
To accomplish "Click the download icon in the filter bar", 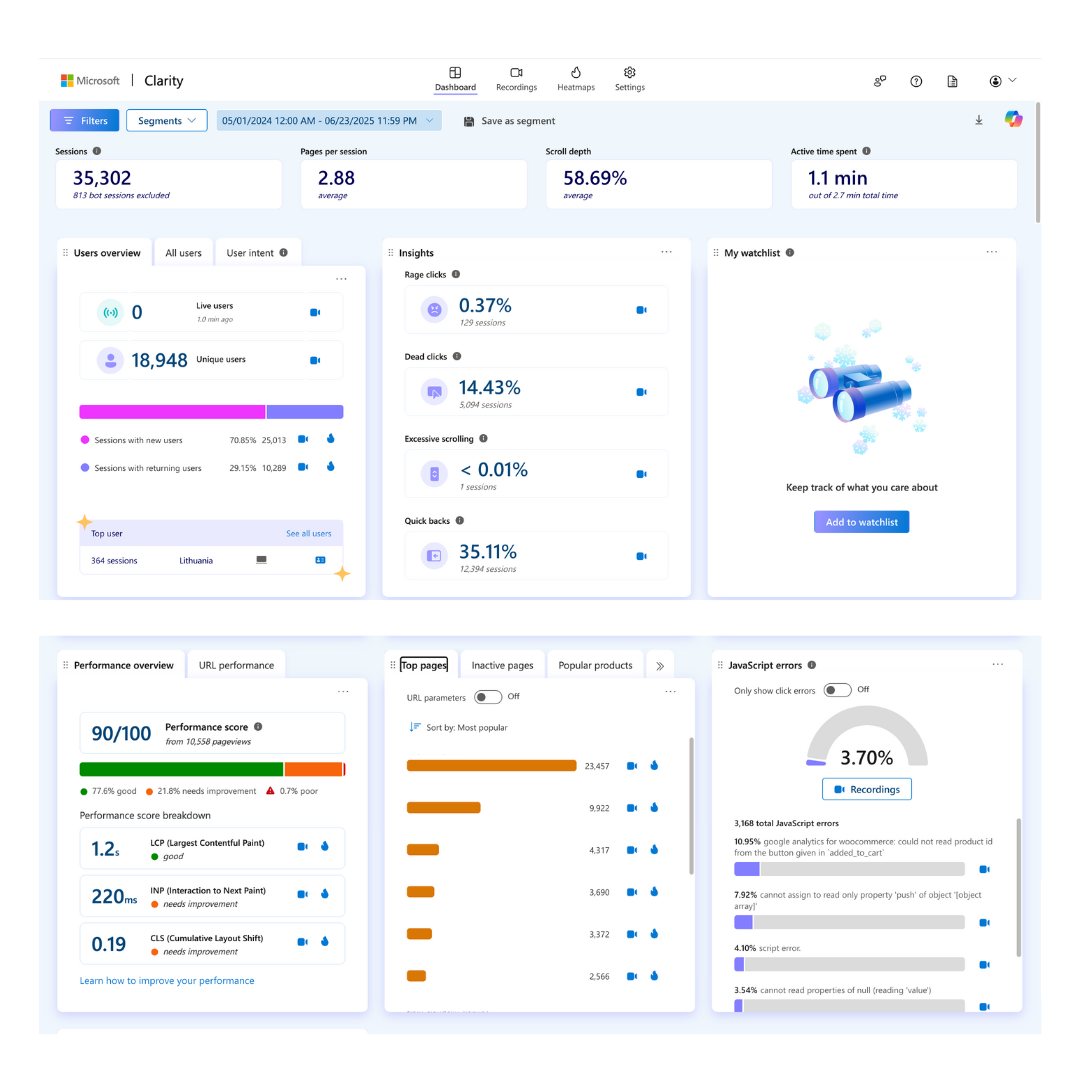I will 979,120.
